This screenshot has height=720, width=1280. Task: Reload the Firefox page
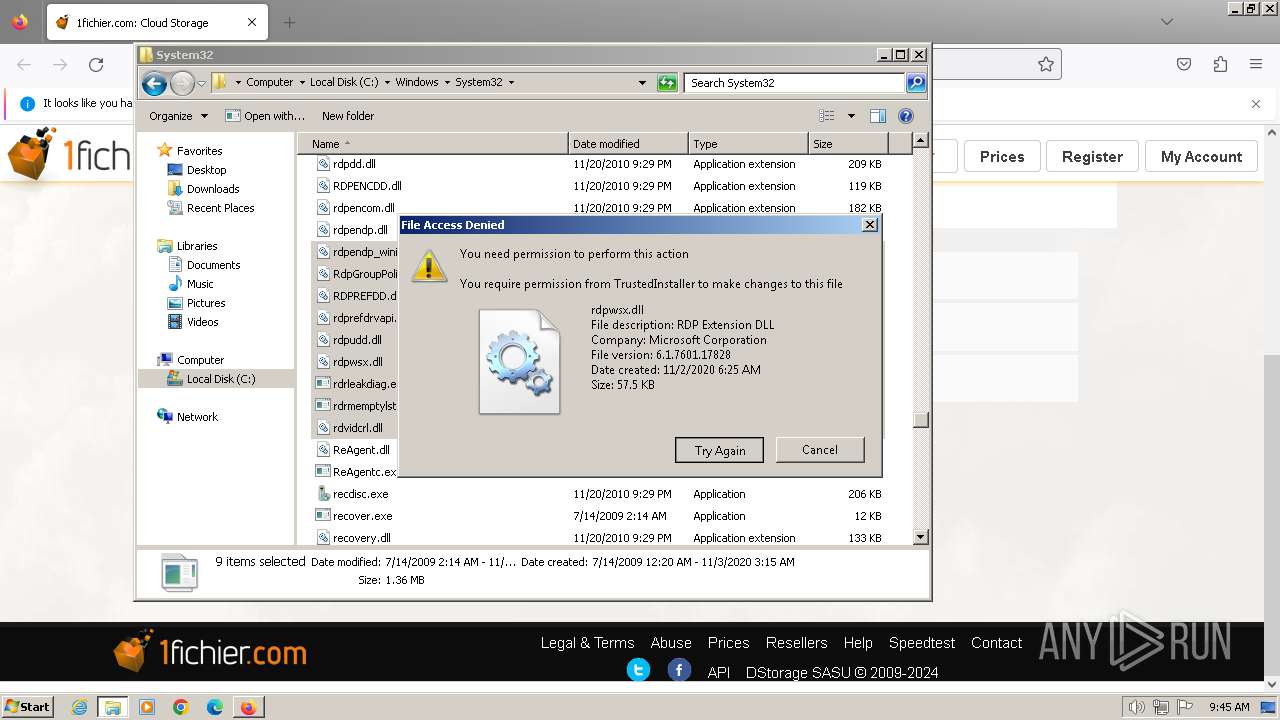coord(96,65)
